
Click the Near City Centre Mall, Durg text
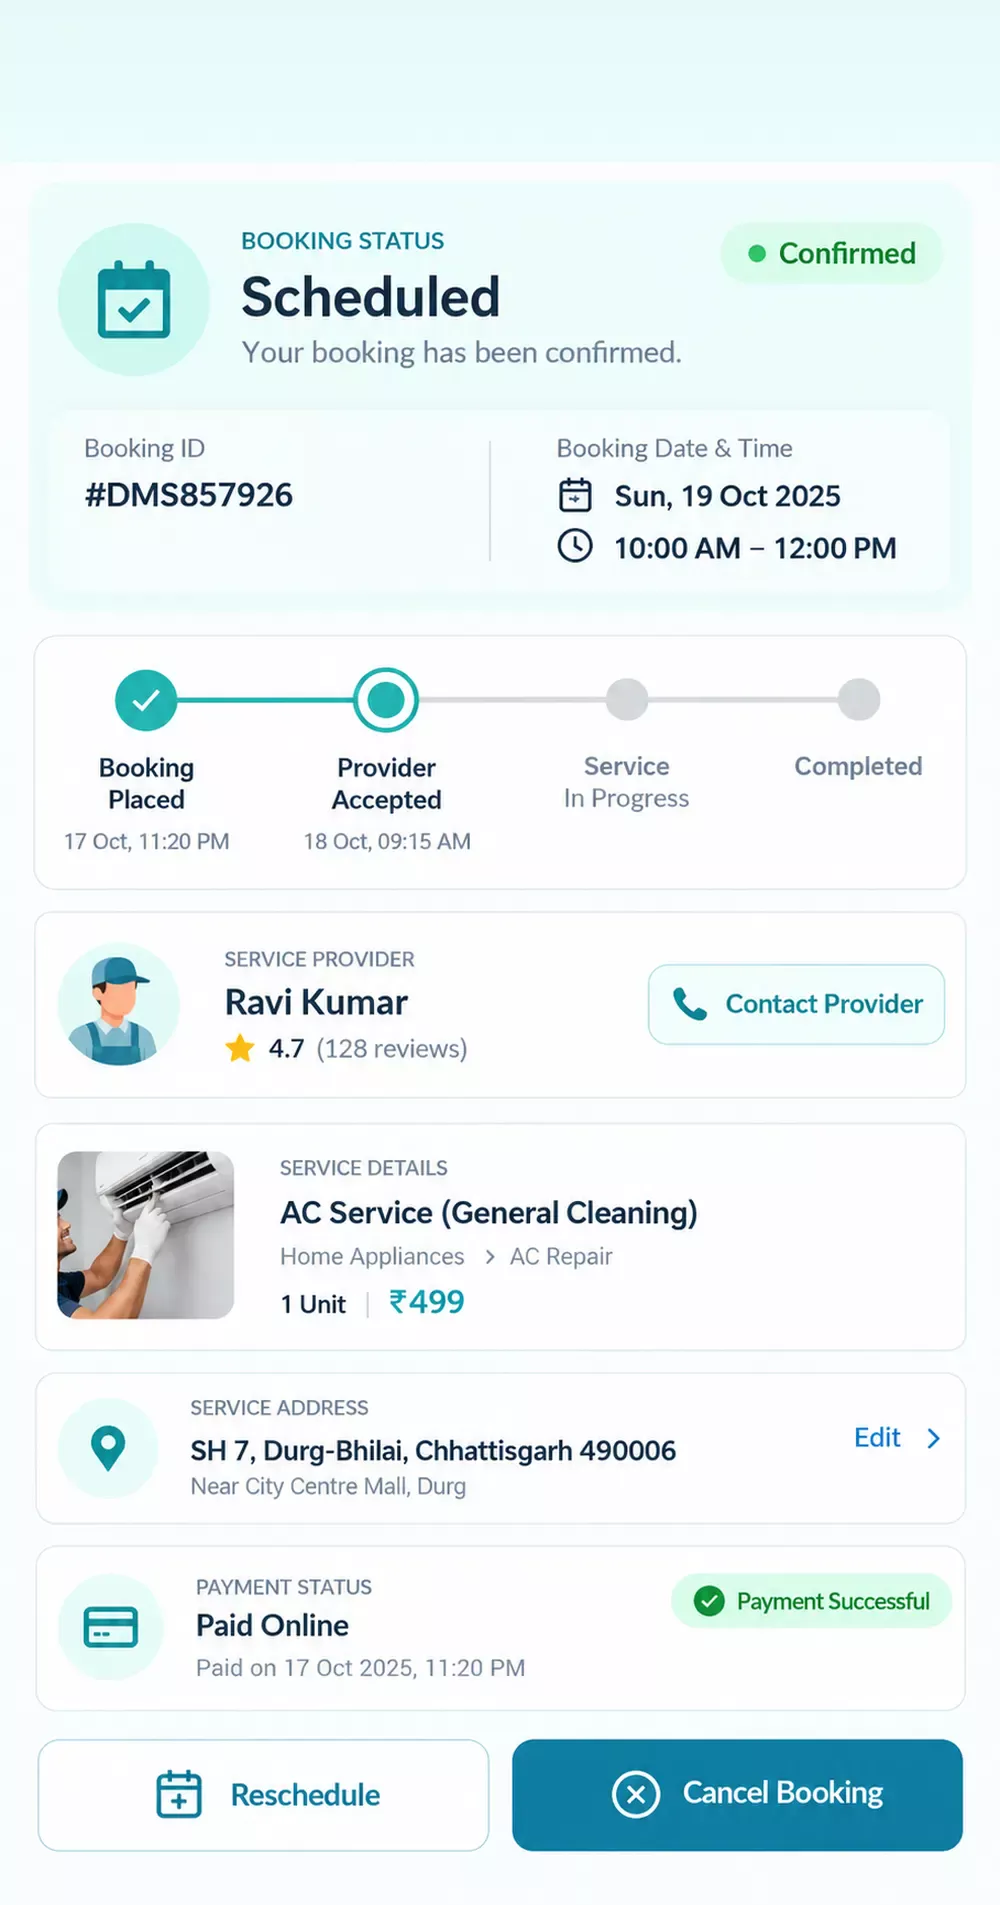(328, 1486)
